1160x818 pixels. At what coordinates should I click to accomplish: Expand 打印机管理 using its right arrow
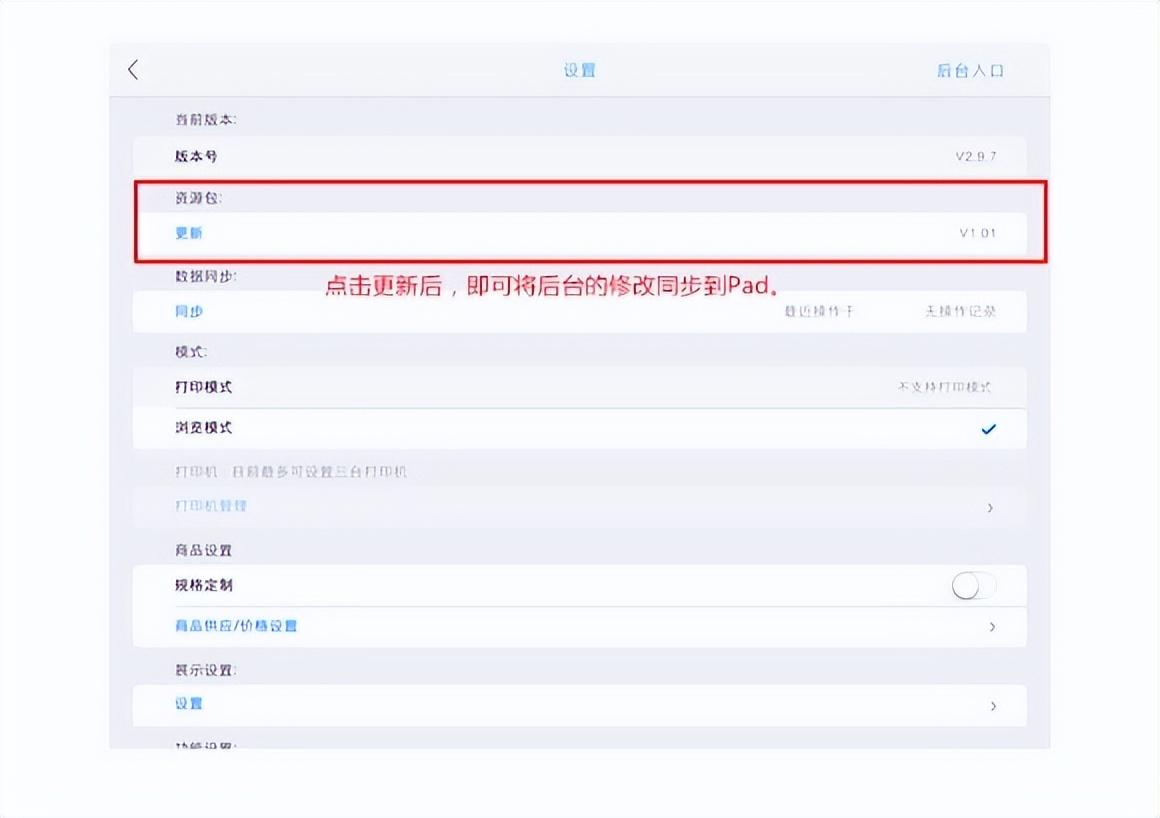tap(992, 507)
